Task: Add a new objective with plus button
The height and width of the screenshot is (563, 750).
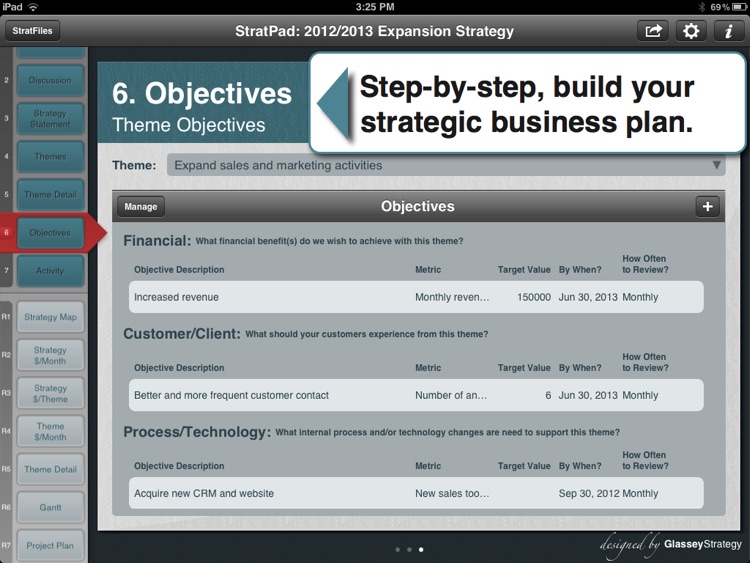Action: pyautogui.click(x=707, y=207)
